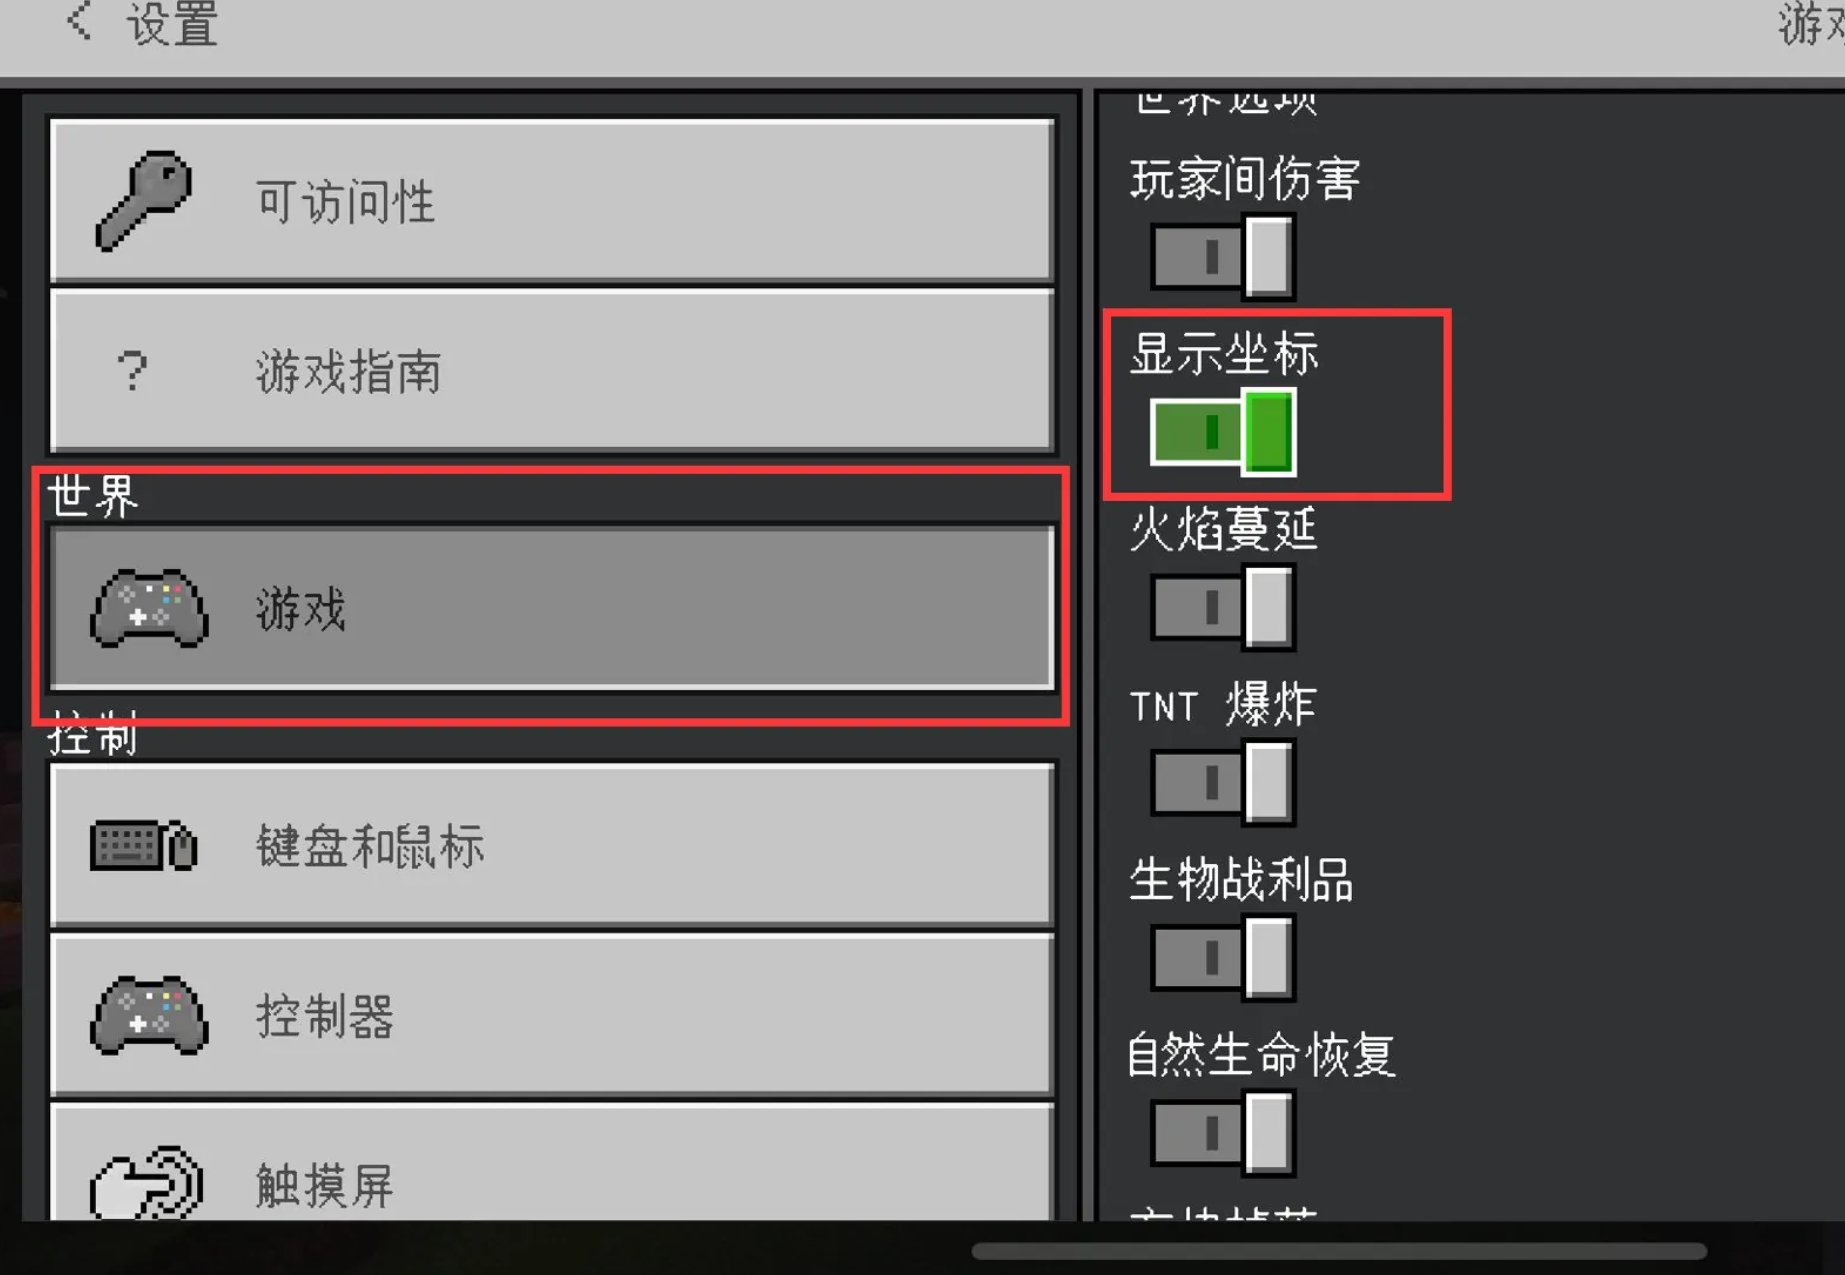The height and width of the screenshot is (1275, 1845).
Task: Open the 可访问性 settings tab
Action: click(552, 201)
